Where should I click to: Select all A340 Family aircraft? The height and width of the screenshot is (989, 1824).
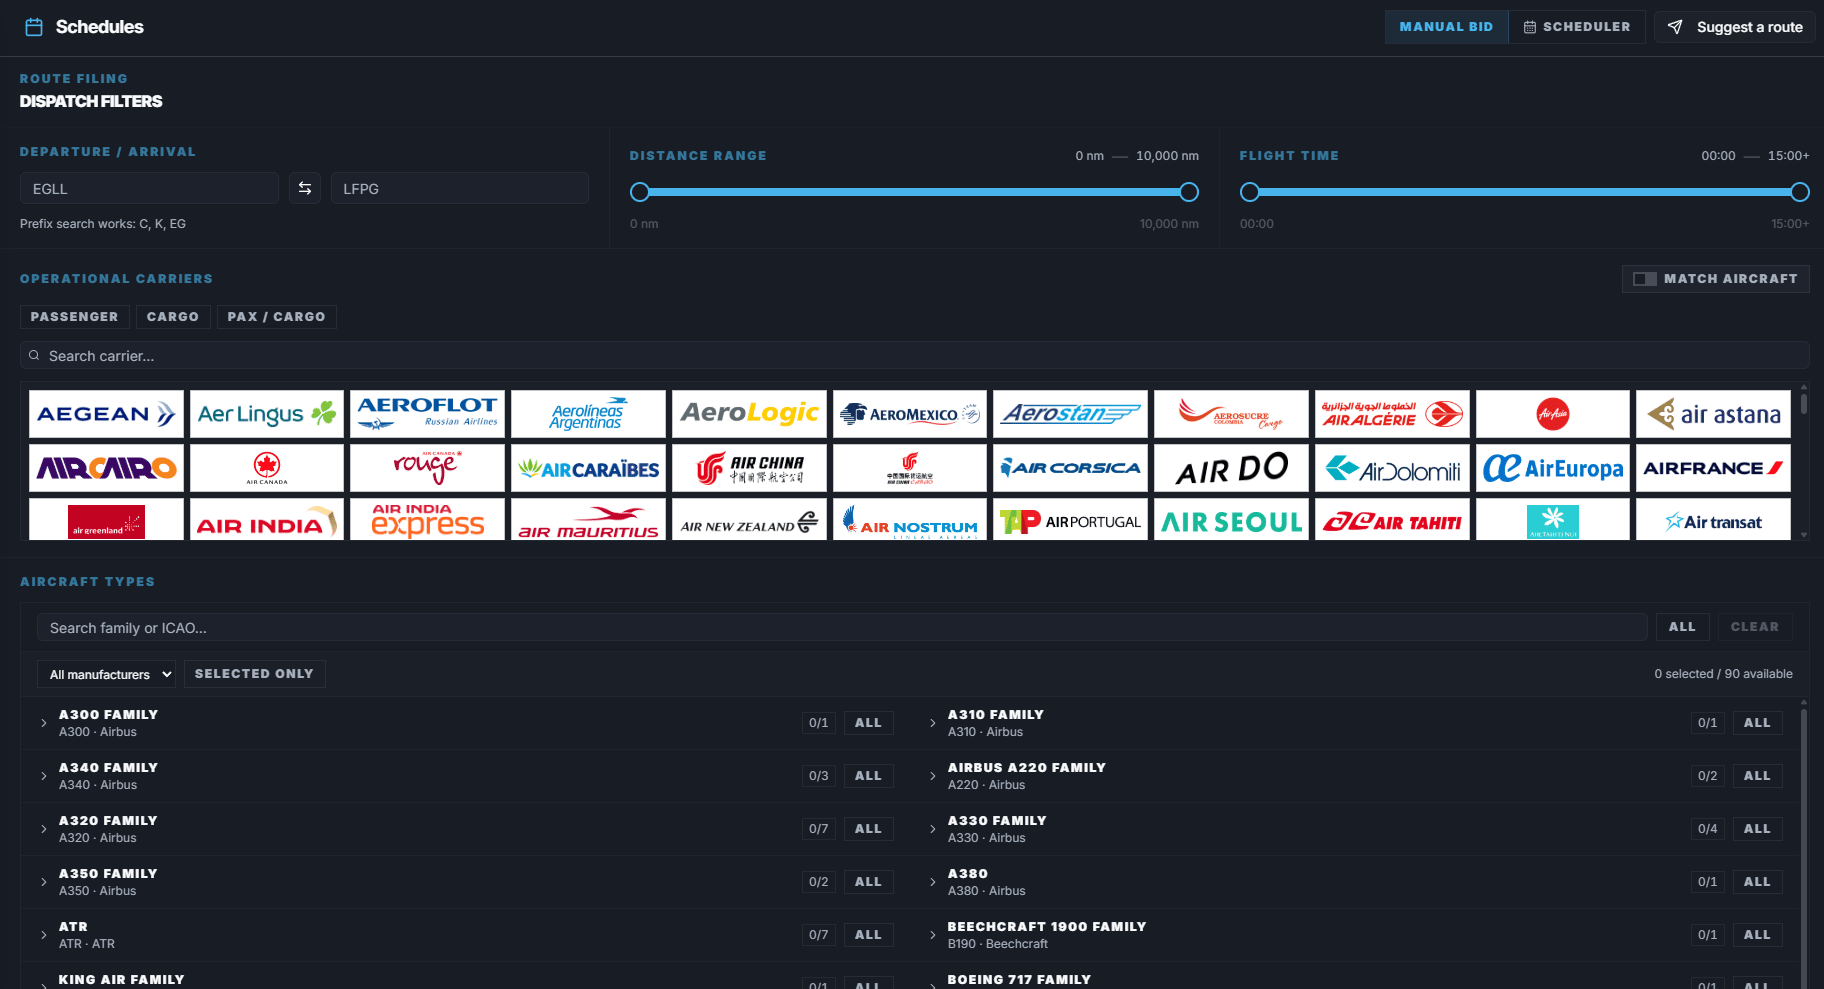click(868, 776)
